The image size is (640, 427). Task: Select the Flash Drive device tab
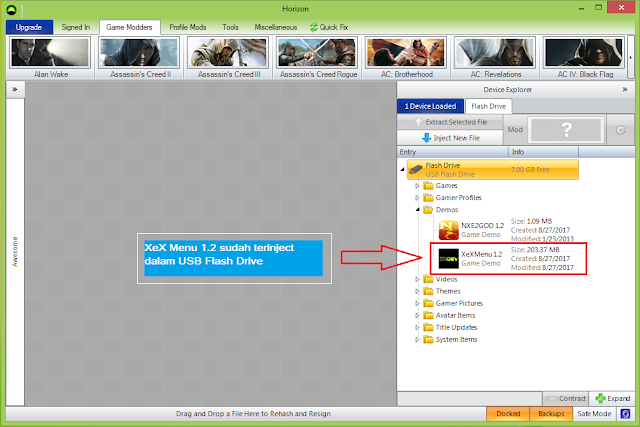(489, 106)
